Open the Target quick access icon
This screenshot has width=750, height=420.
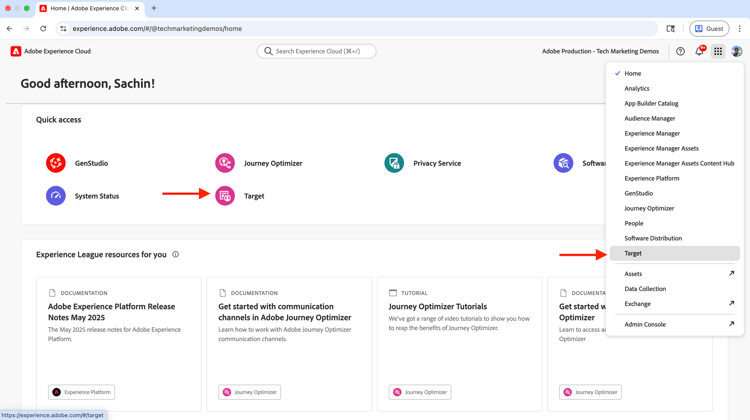[225, 196]
